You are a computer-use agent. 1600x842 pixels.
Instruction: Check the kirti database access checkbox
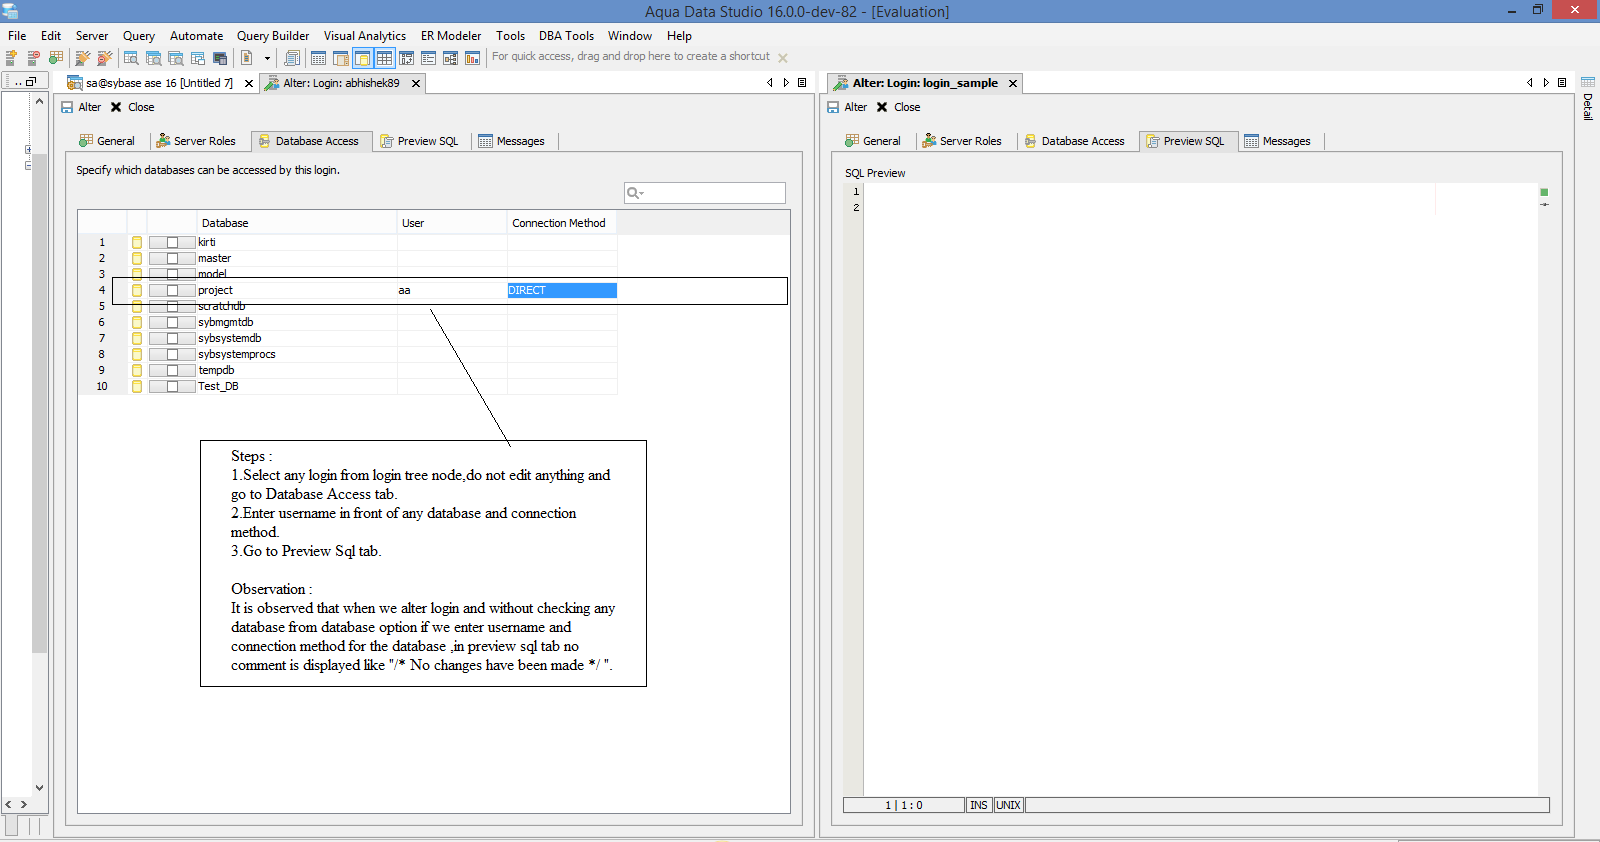[x=172, y=242]
